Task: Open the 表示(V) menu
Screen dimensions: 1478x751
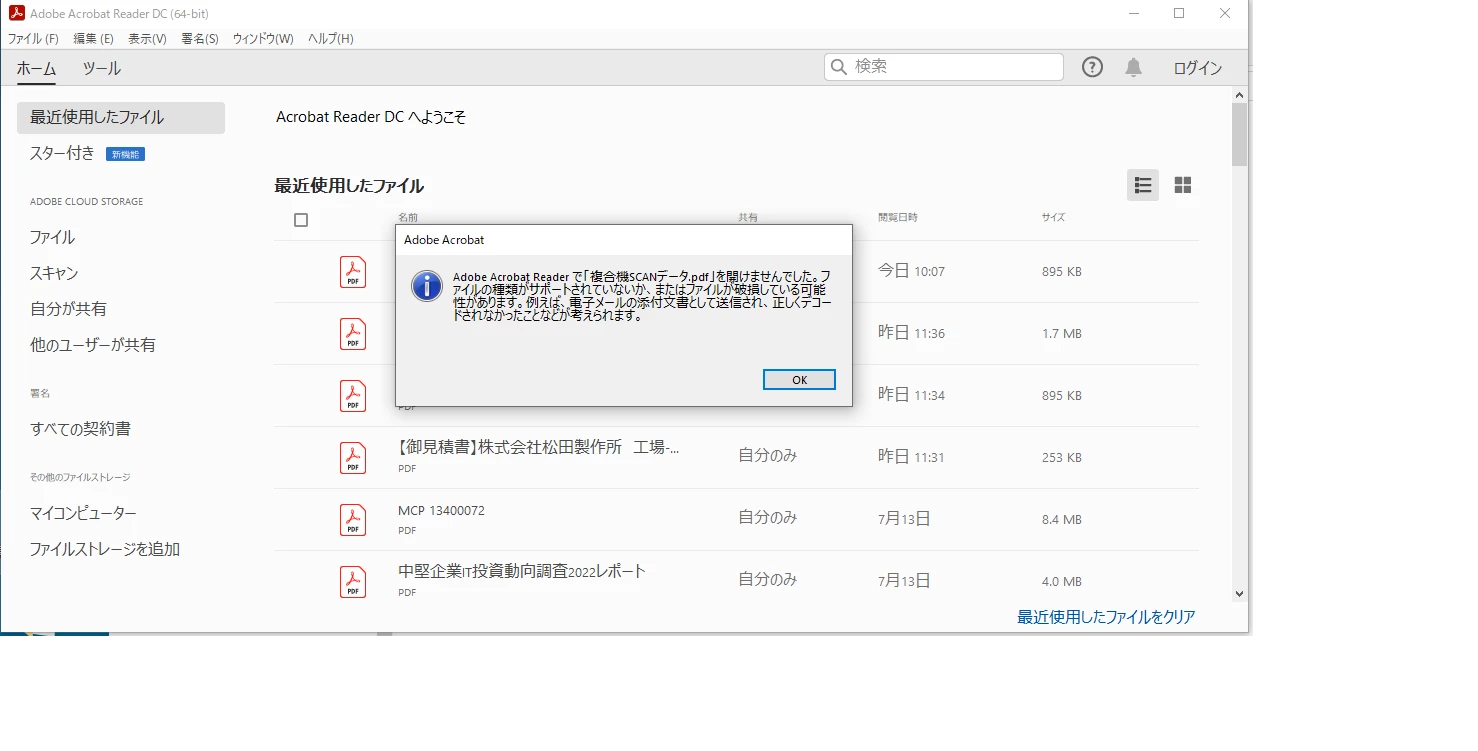Action: (x=147, y=39)
